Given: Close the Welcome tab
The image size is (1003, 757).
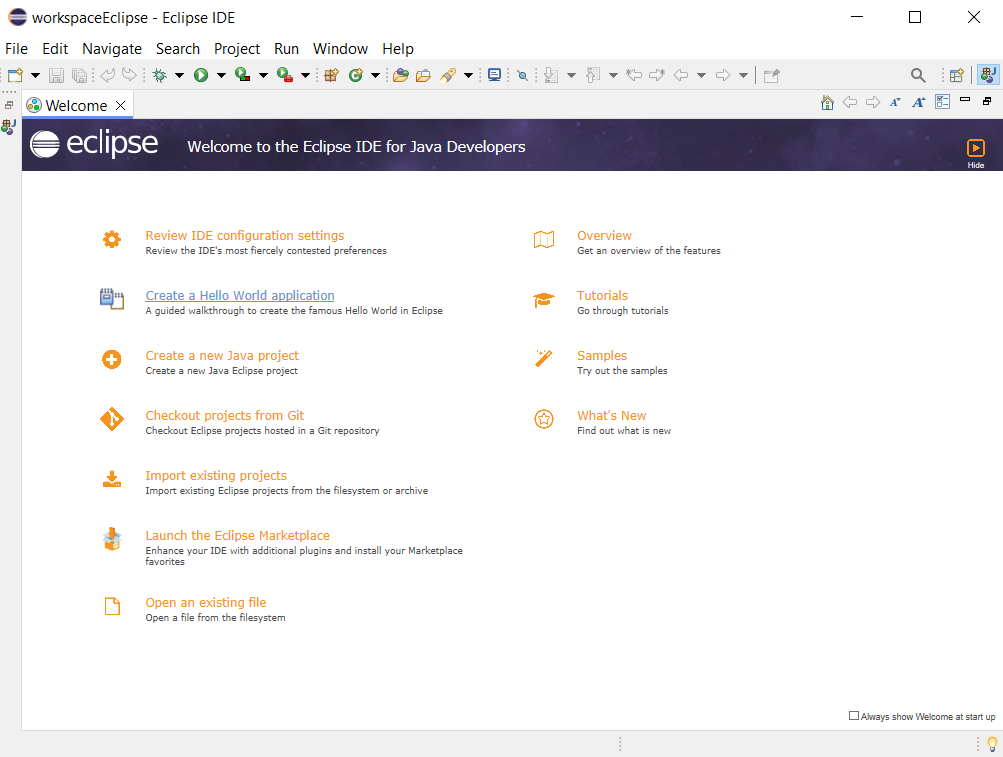Looking at the screenshot, I should [x=120, y=105].
